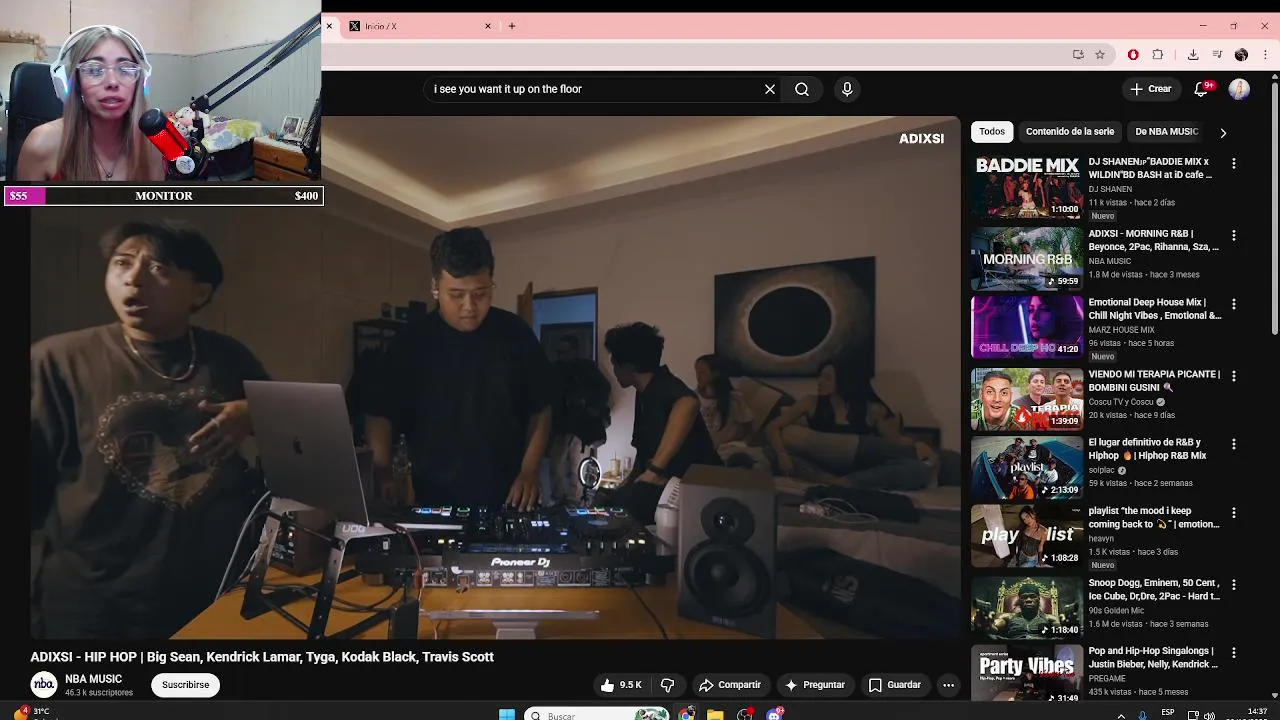Image resolution: width=1280 pixels, height=720 pixels.
Task: Dislike the ADIXSI video
Action: tap(667, 685)
